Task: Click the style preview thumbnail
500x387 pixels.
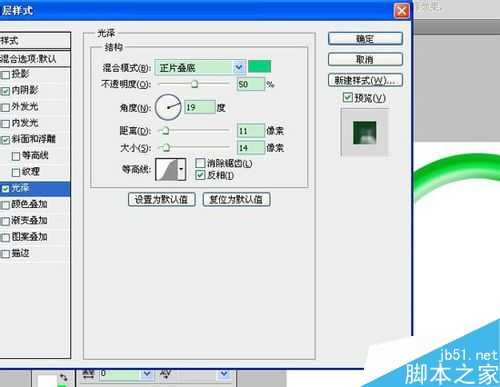Action: pyautogui.click(x=365, y=132)
